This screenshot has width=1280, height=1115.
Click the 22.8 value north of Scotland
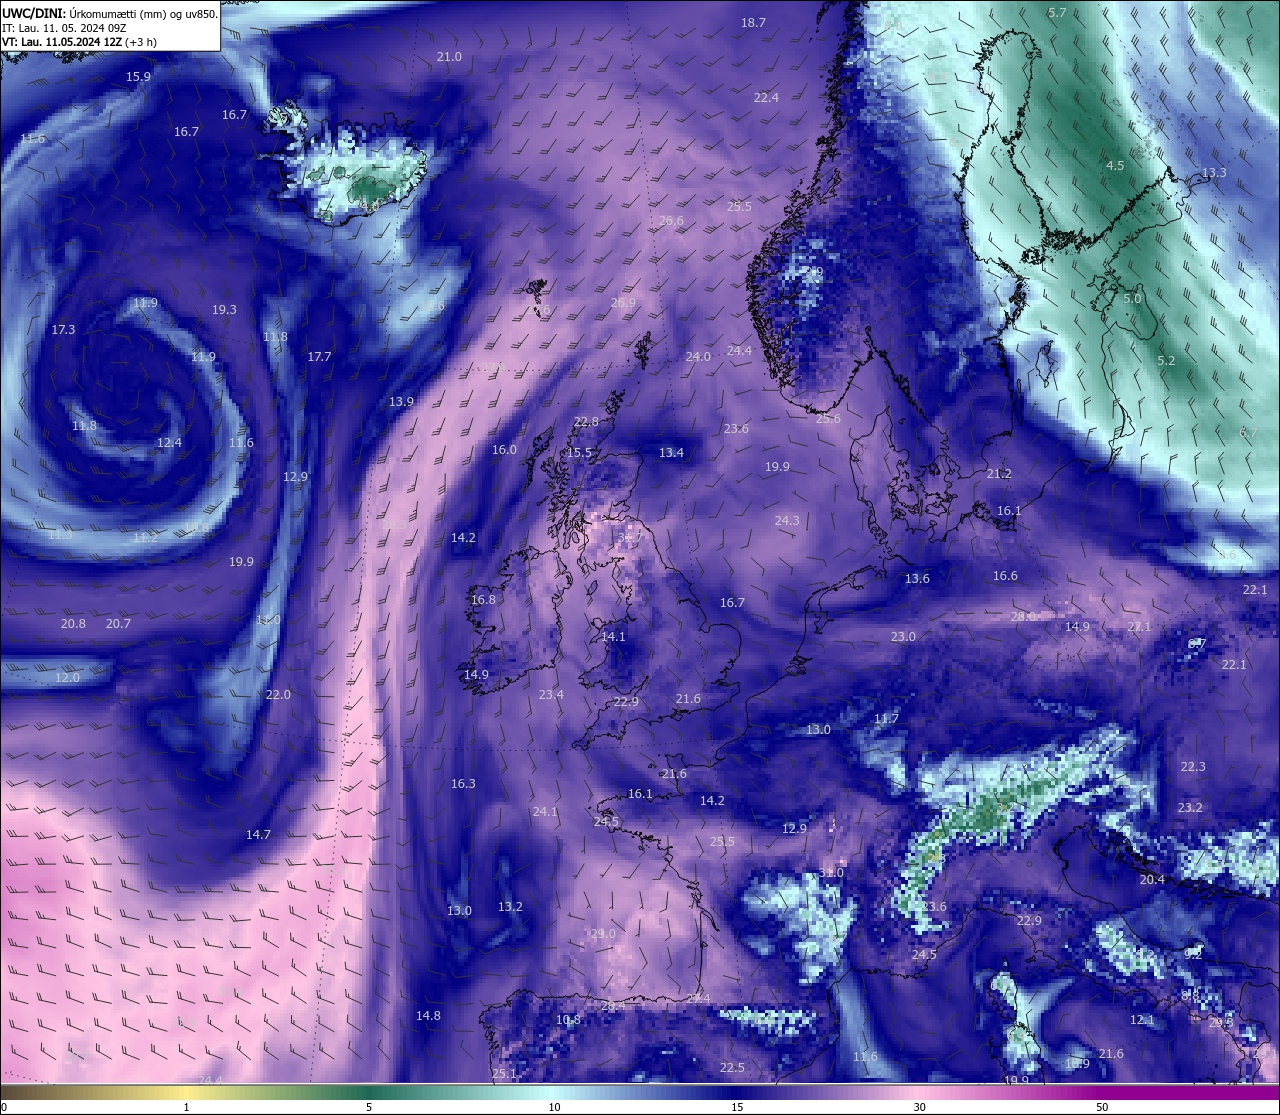(586, 422)
